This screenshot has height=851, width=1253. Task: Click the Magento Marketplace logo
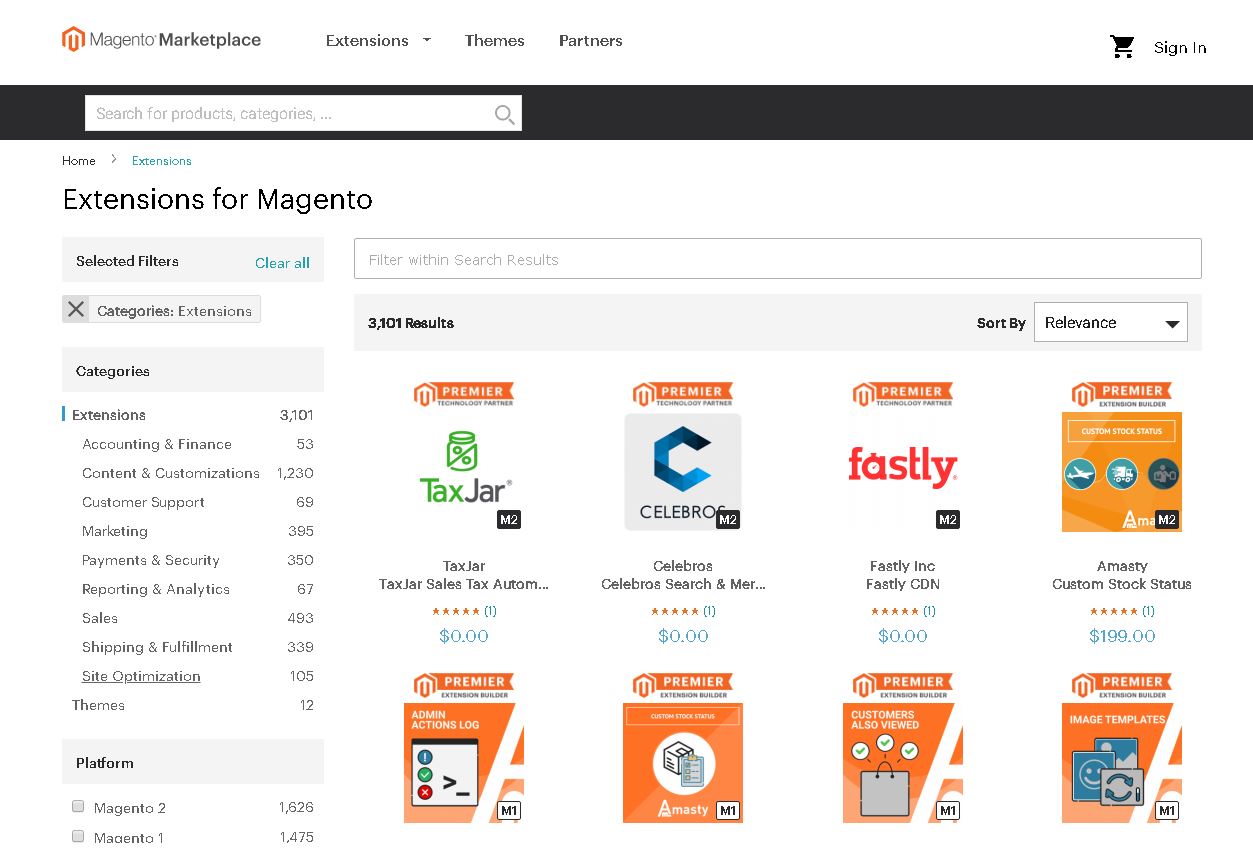point(161,40)
